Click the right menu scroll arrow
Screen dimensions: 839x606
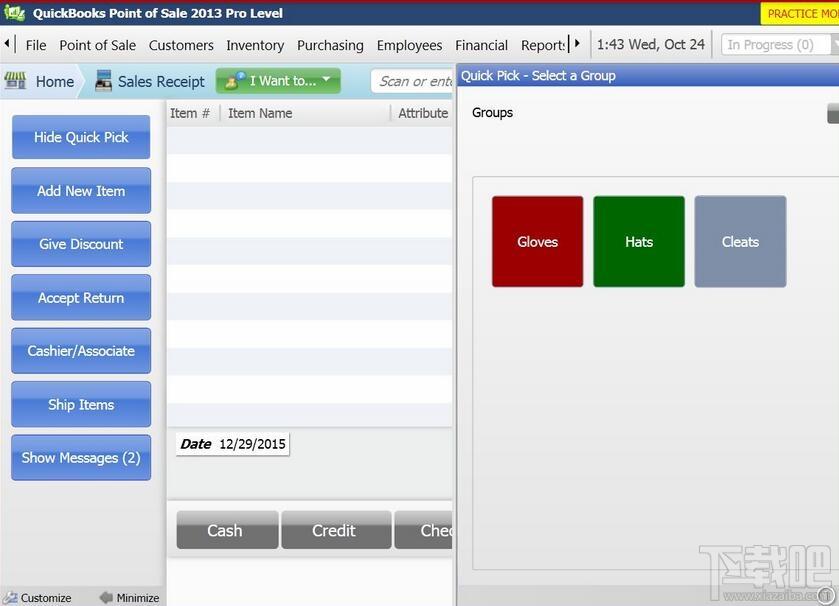(577, 43)
